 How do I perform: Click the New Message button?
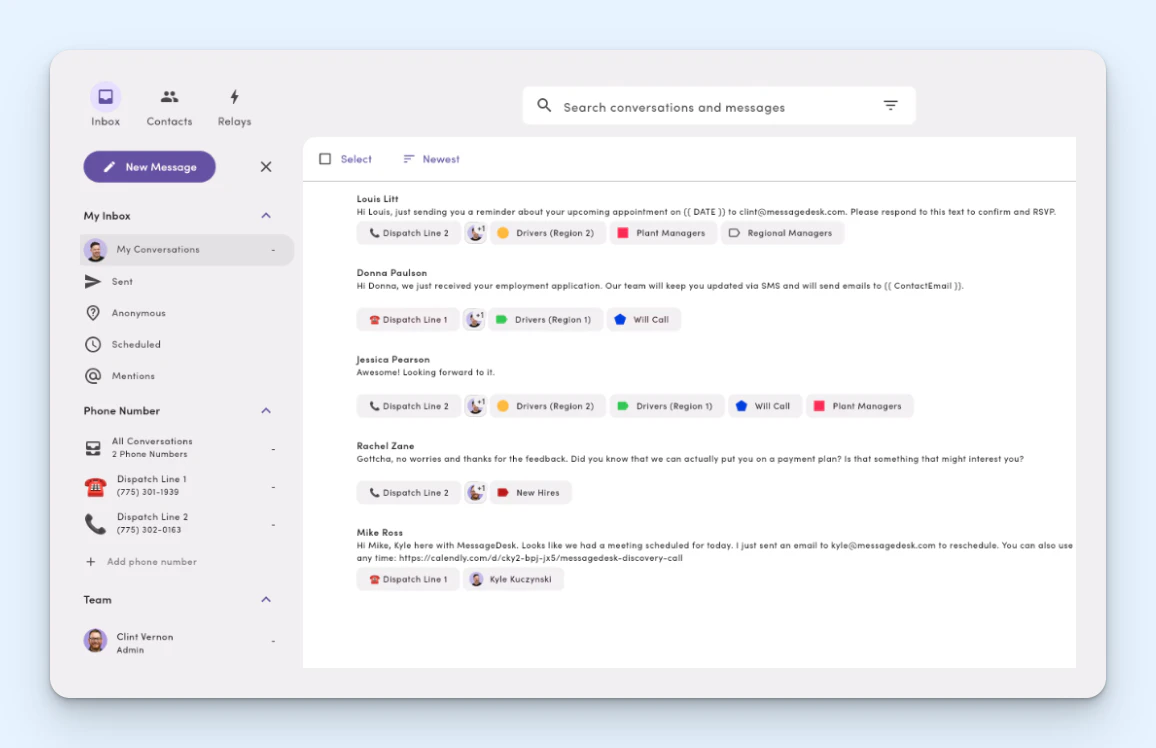tap(149, 166)
